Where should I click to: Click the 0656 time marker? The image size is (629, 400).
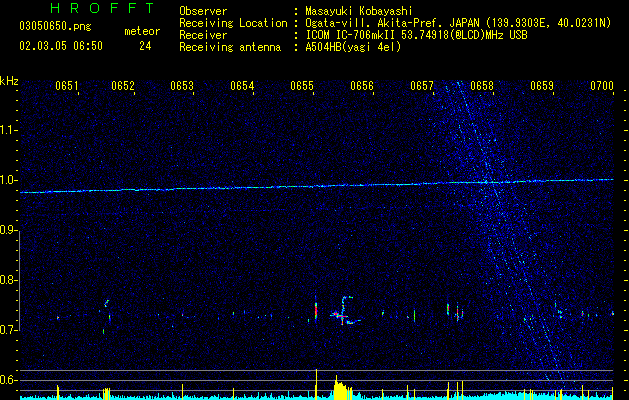point(362,86)
